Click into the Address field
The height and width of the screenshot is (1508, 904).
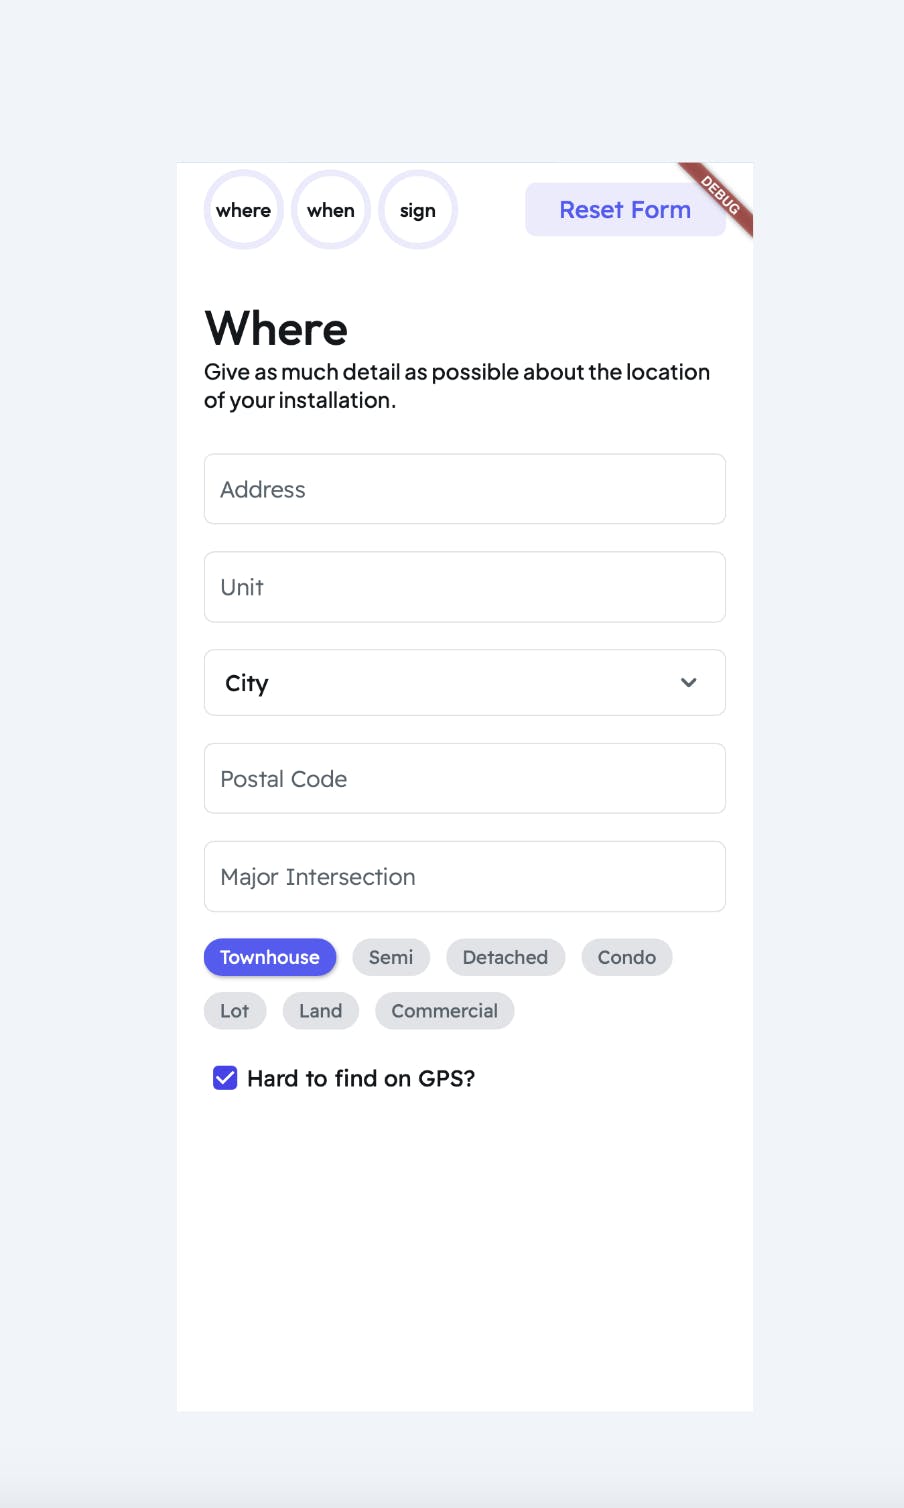tap(464, 489)
